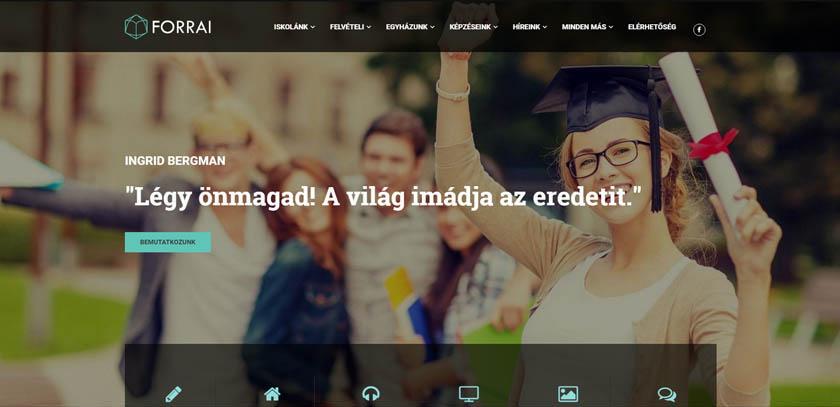Expand the EGYHÁZUNK dropdown menu
The width and height of the screenshot is (840, 407).
coord(410,27)
